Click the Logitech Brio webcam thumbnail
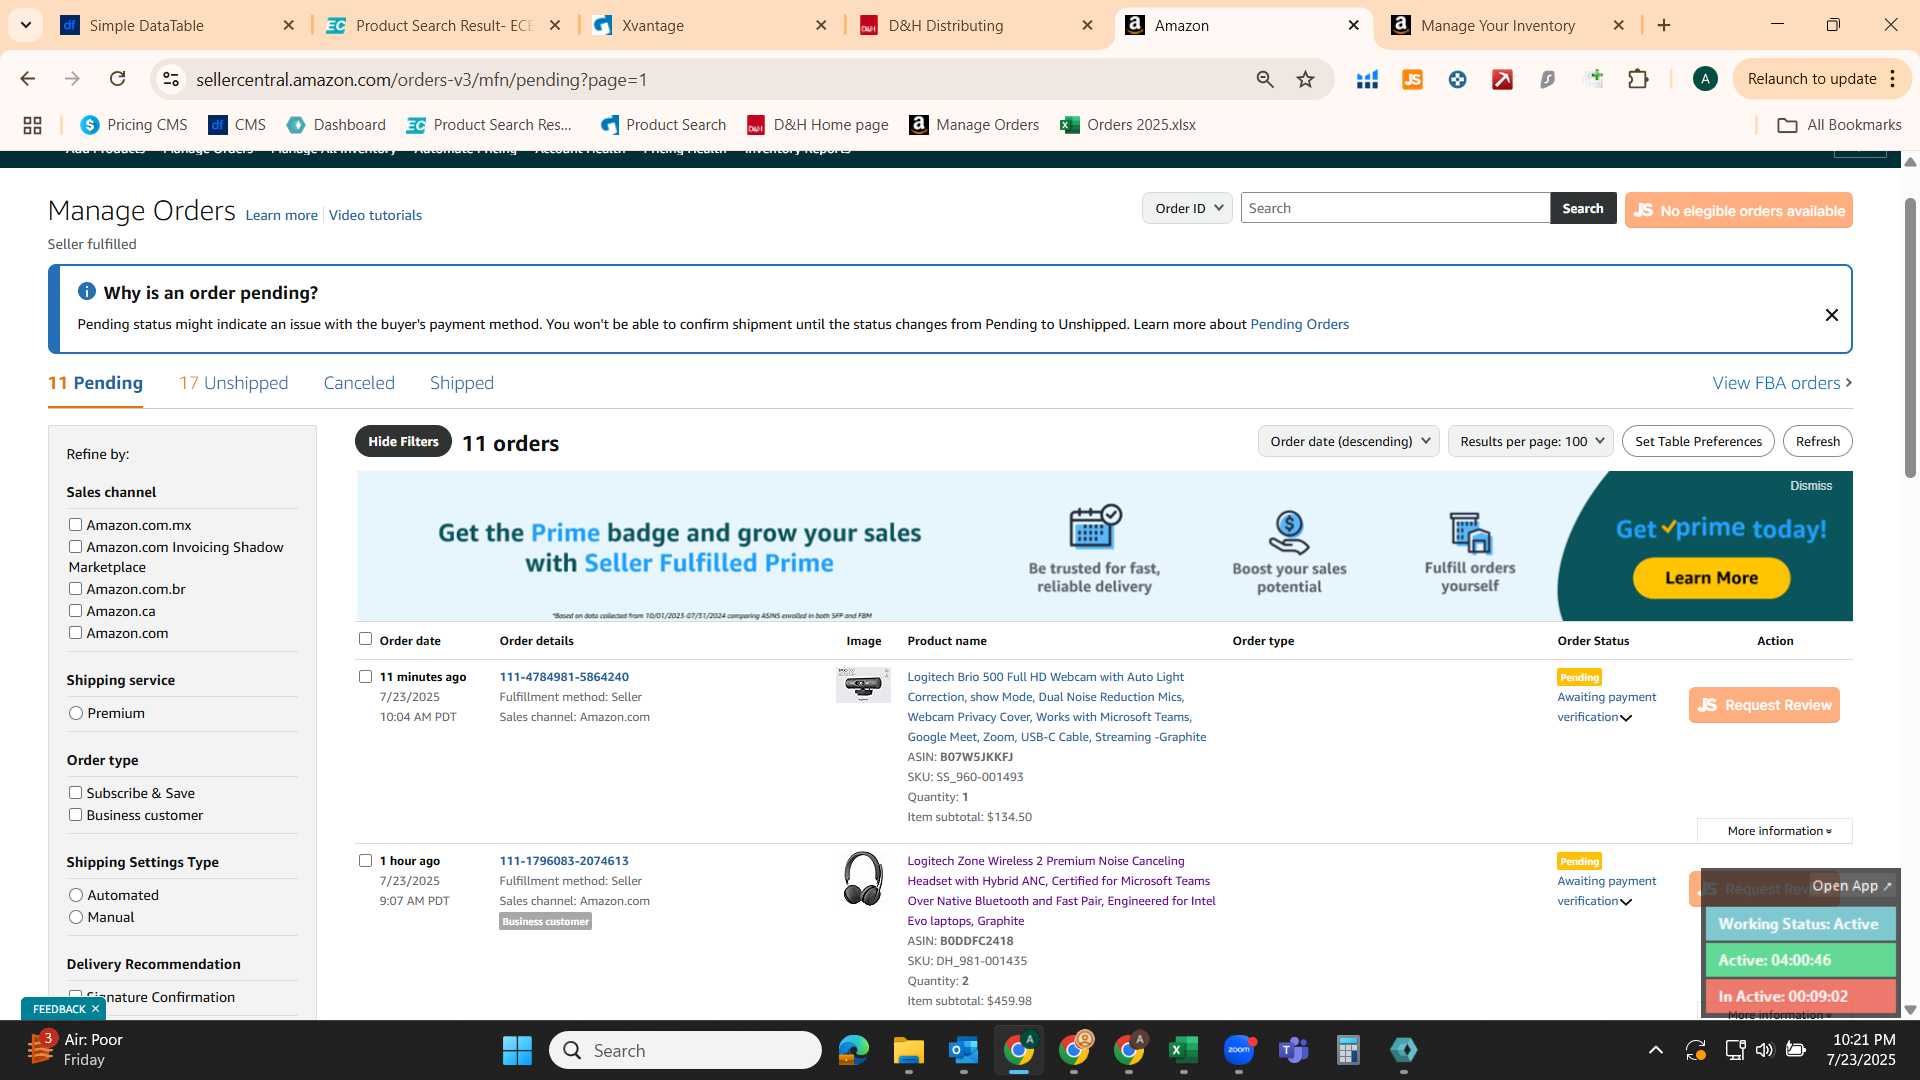 point(863,686)
